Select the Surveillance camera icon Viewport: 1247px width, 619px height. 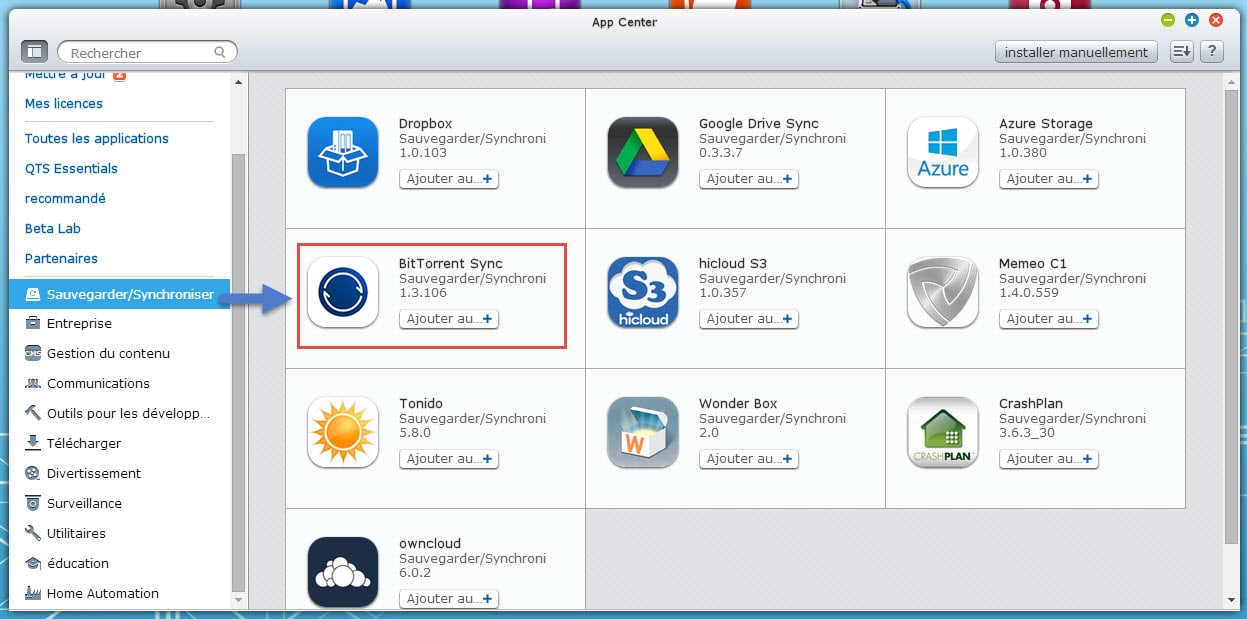pos(33,503)
